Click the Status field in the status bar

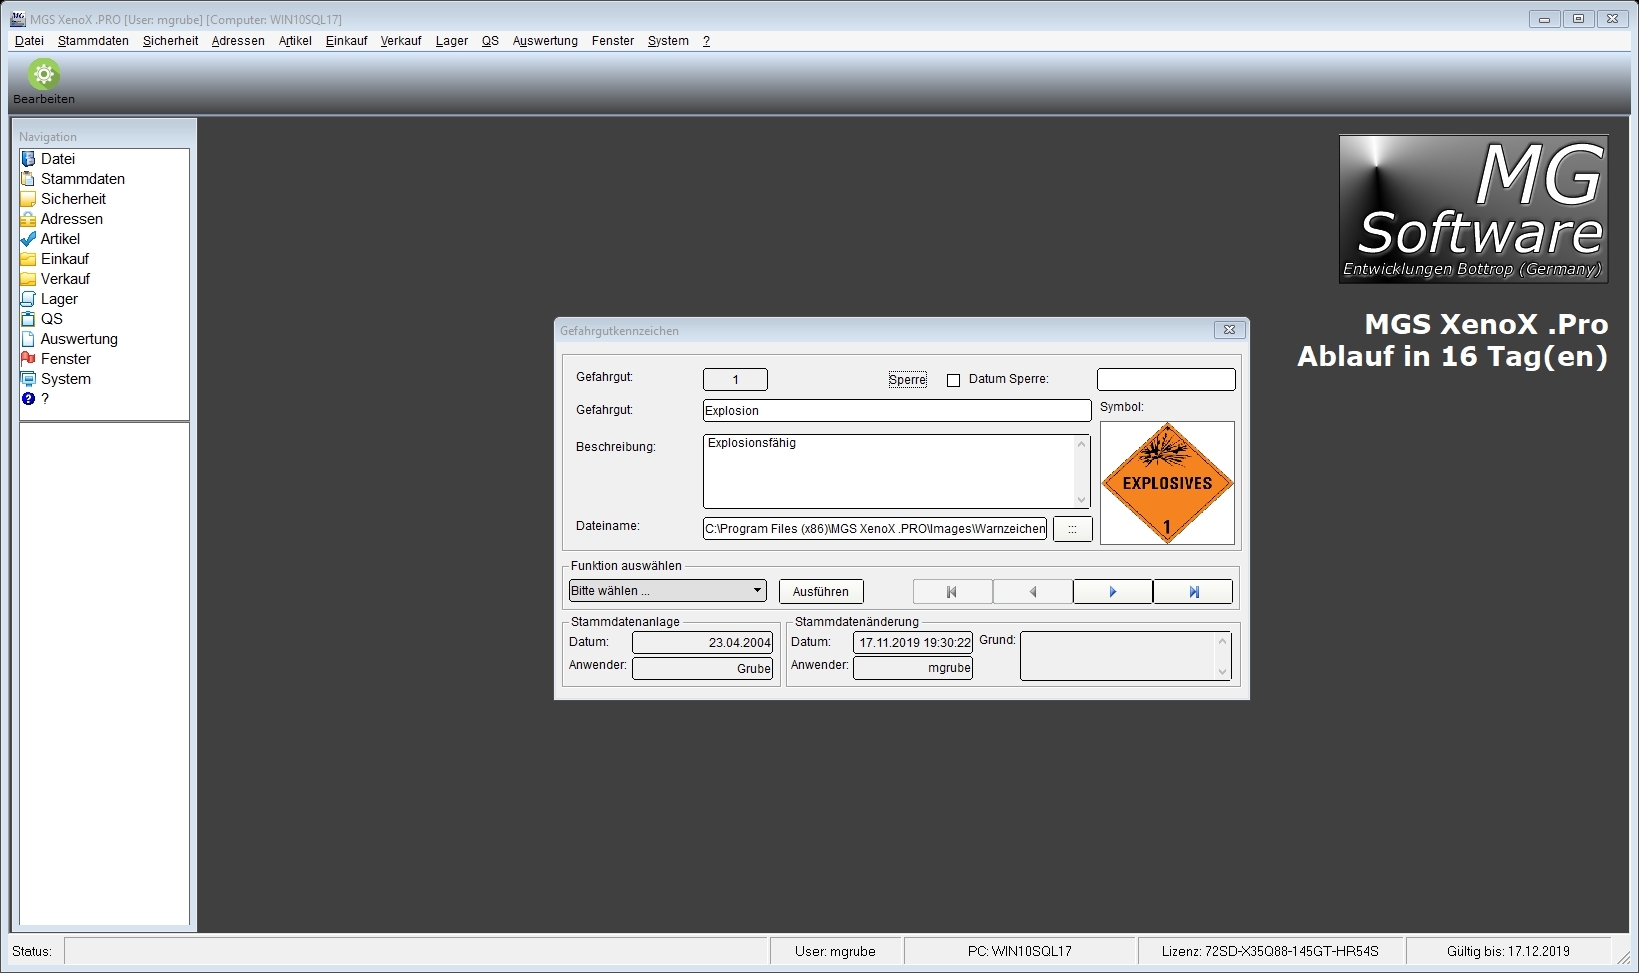pos(416,952)
